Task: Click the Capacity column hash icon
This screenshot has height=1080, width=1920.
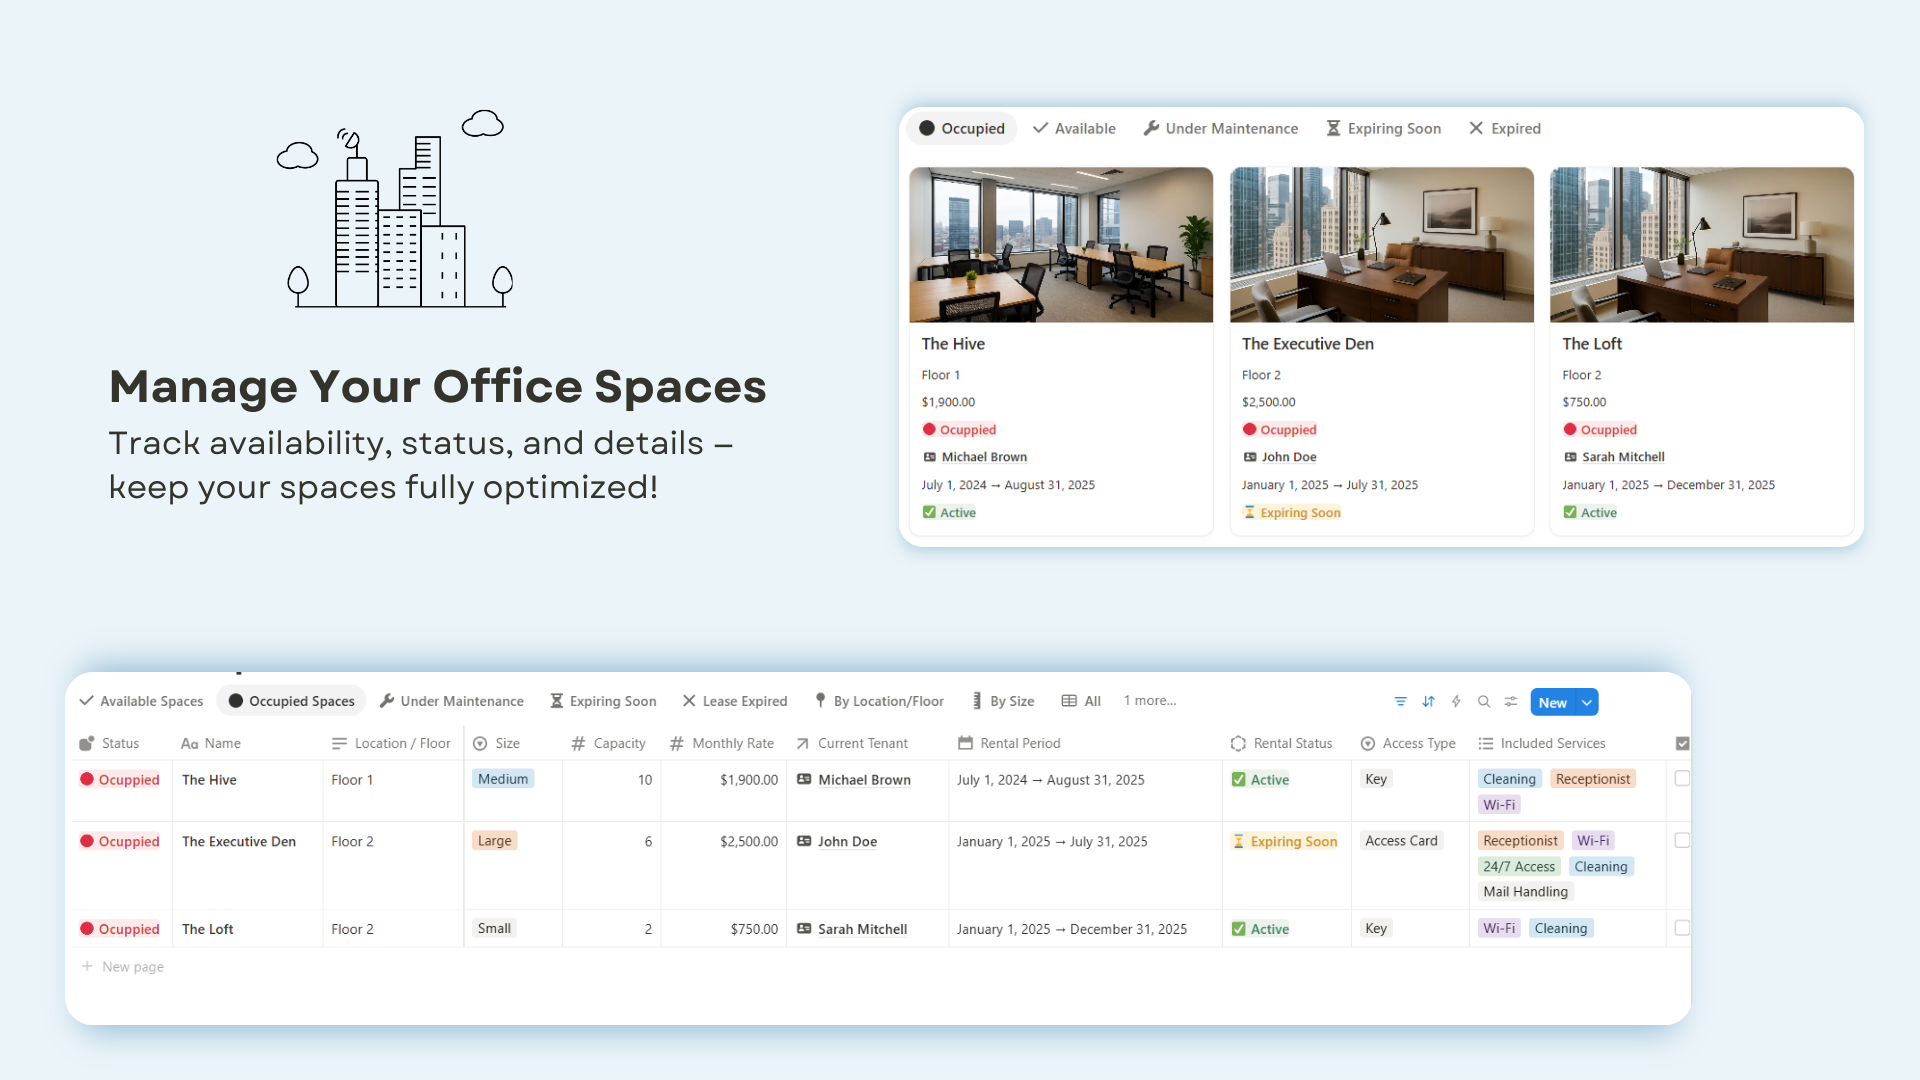Action: 578,743
